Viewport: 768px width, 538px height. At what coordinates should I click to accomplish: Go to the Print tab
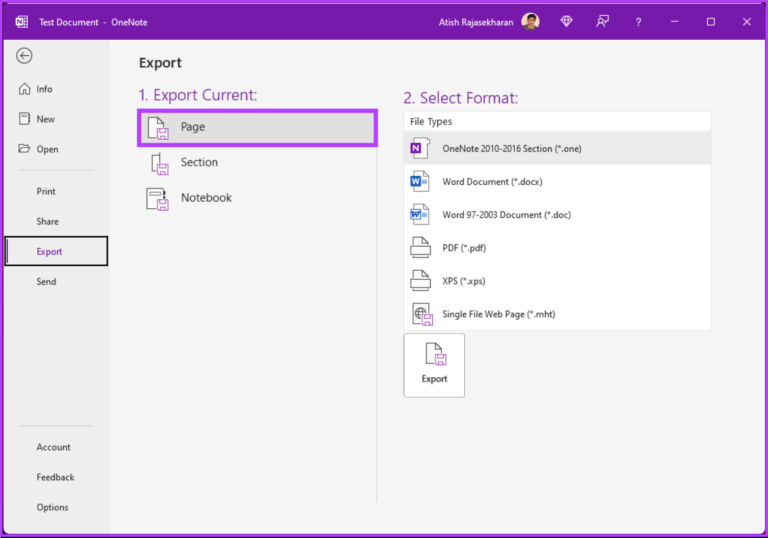[x=56, y=191]
